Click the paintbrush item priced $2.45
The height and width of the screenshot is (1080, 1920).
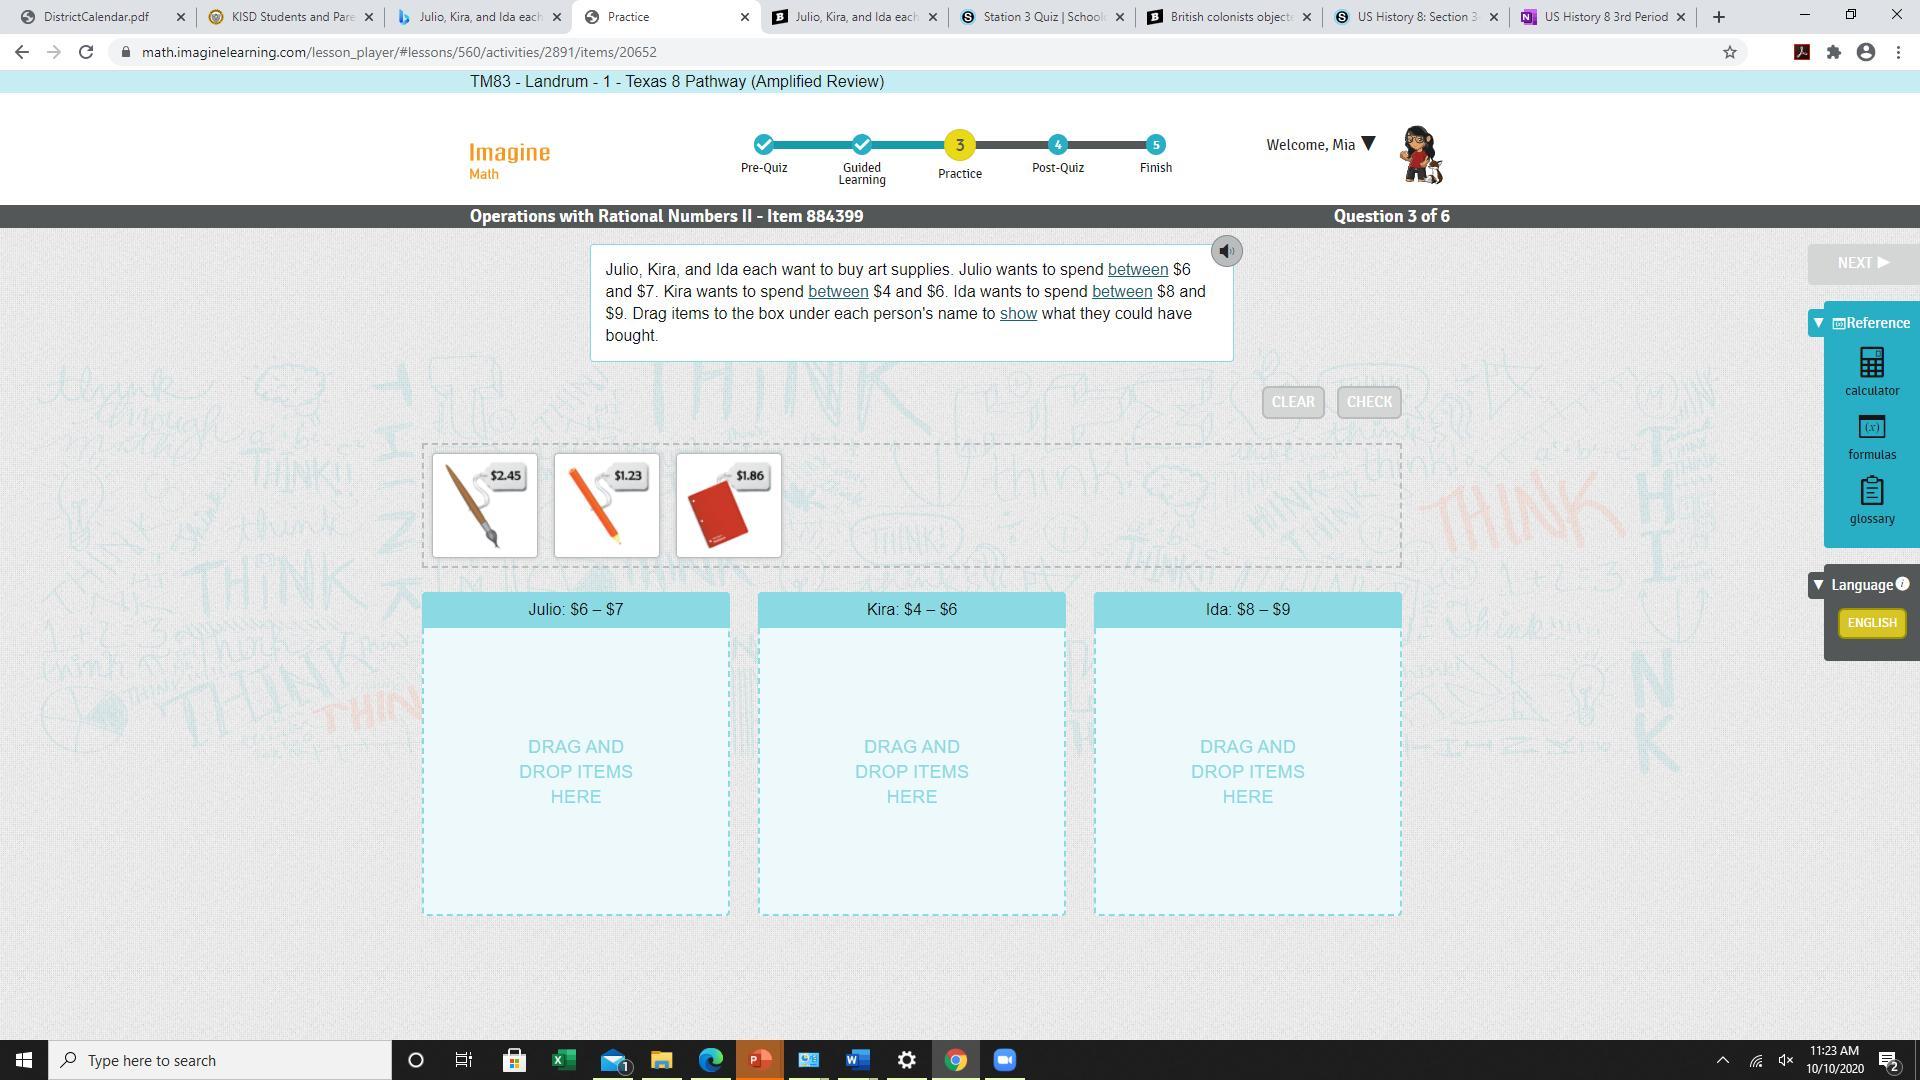tap(485, 506)
